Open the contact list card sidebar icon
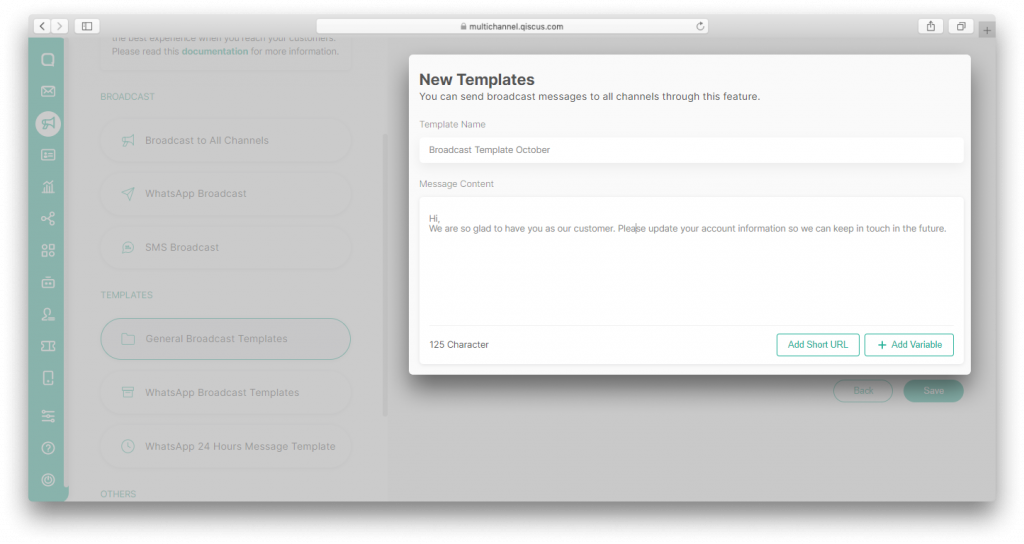The height and width of the screenshot is (544, 1024). (48, 155)
